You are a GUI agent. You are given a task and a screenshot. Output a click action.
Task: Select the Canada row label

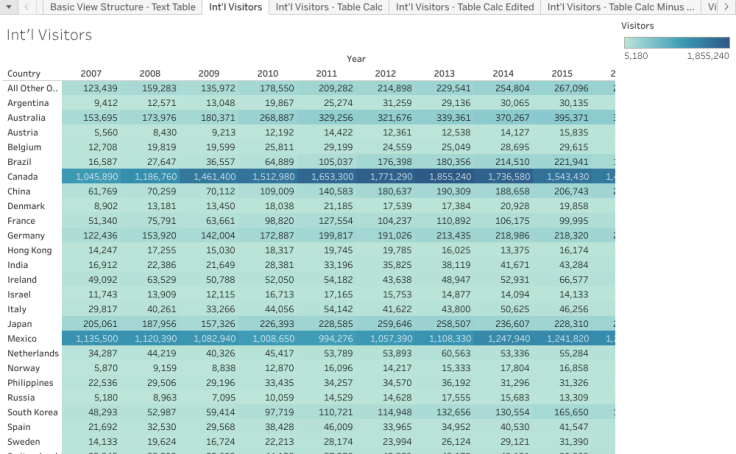(x=23, y=177)
